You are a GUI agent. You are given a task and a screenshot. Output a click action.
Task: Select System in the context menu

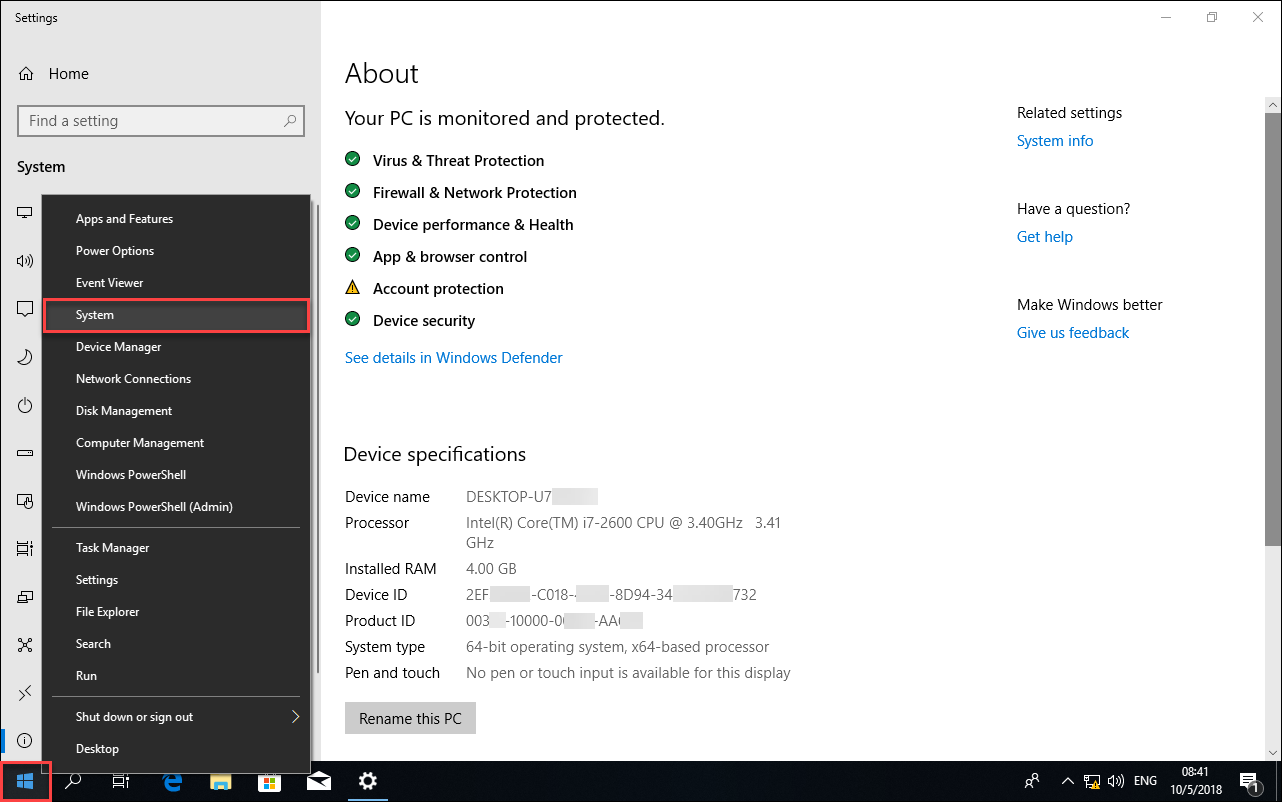(x=176, y=315)
